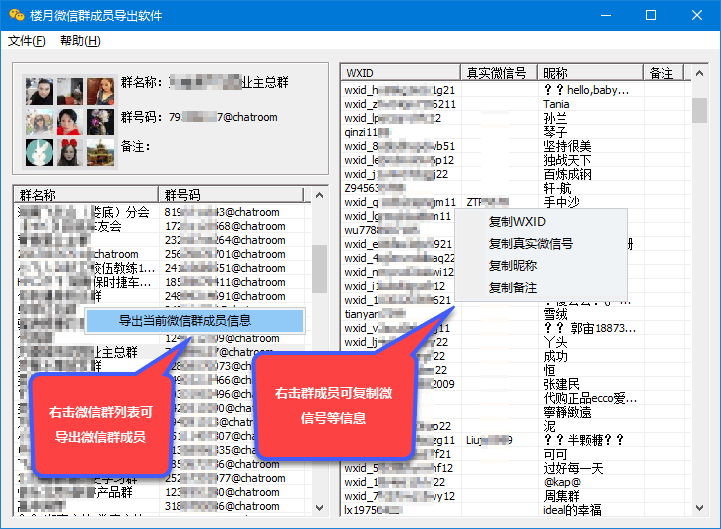721x529 pixels.
Task: Select member row with nickname 独战天下
Action: pos(516,160)
